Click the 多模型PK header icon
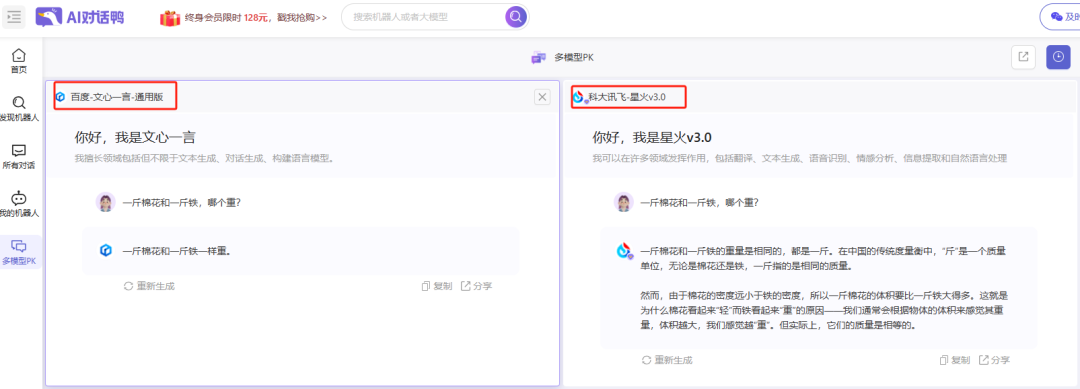Image resolution: width=1080 pixels, height=389 pixels. pyautogui.click(x=539, y=58)
